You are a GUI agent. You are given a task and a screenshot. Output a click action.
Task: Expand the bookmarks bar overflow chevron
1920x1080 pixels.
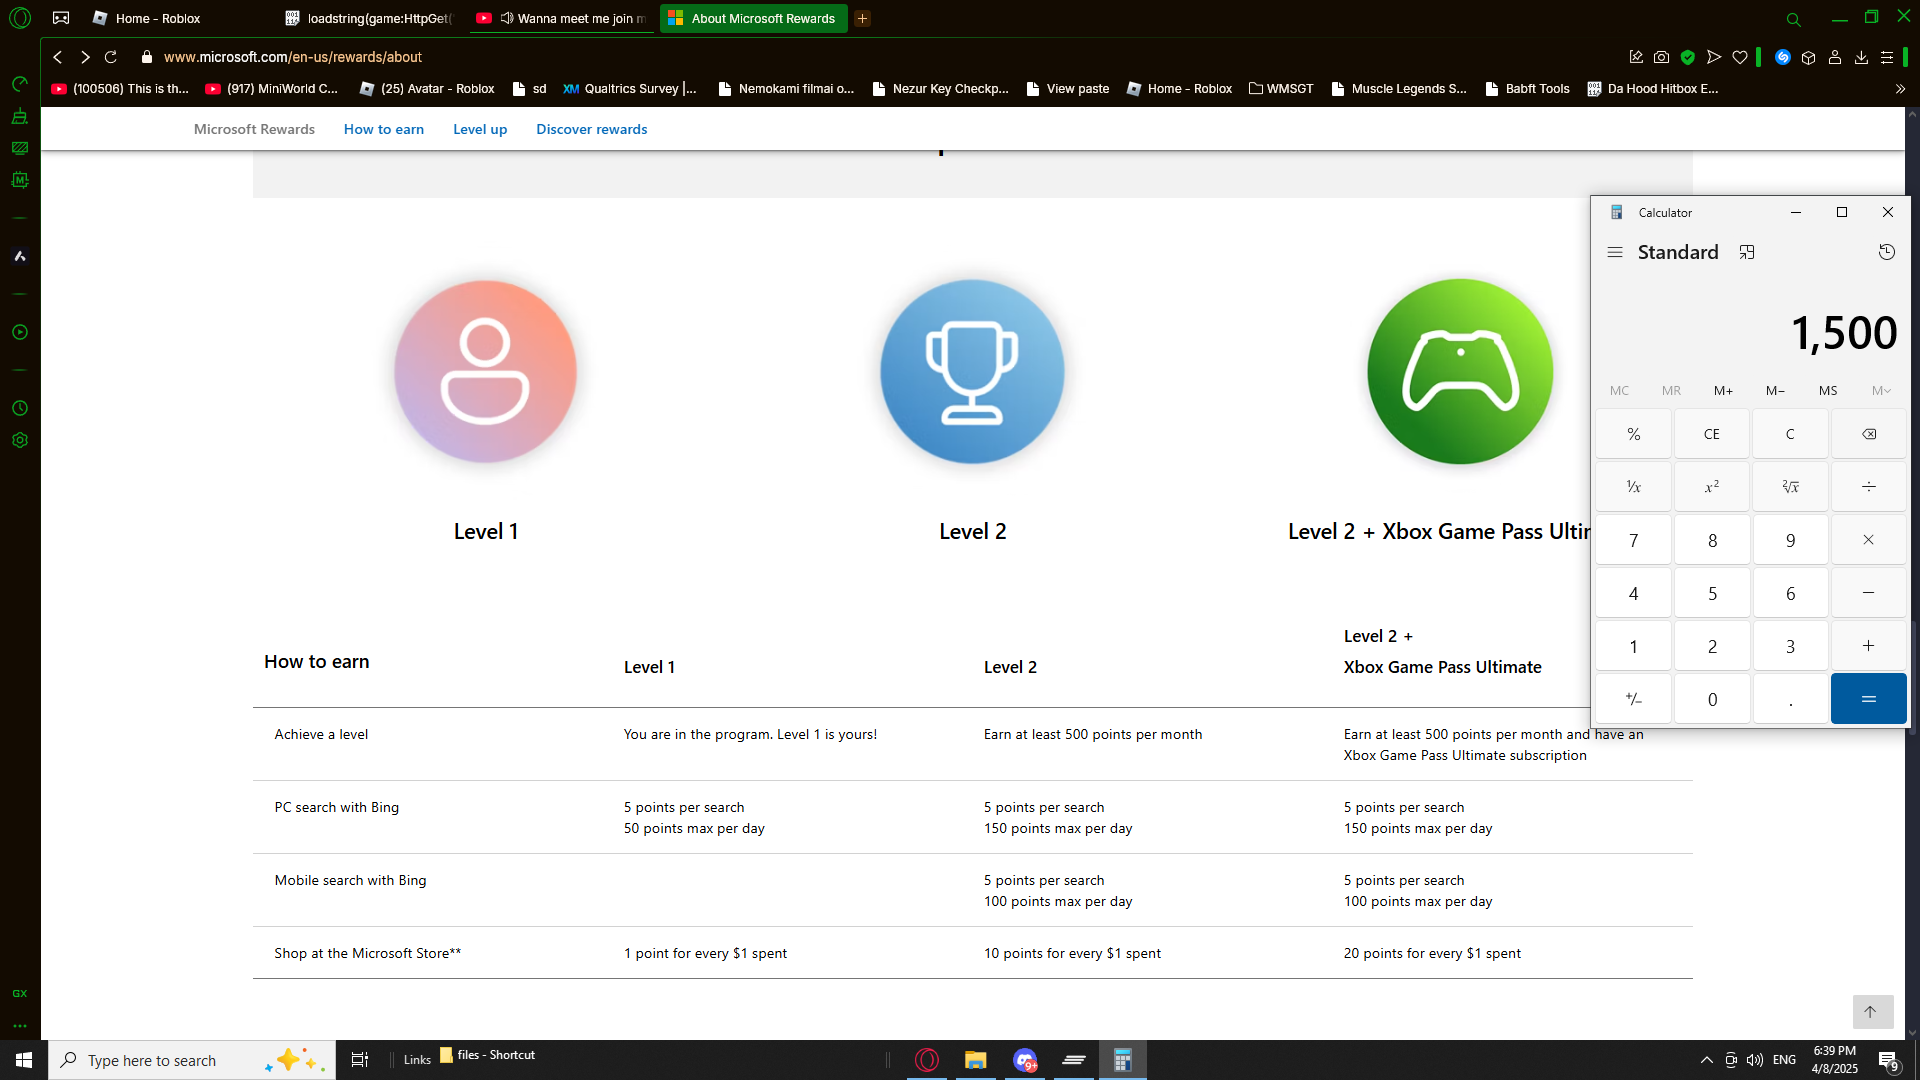(1900, 89)
